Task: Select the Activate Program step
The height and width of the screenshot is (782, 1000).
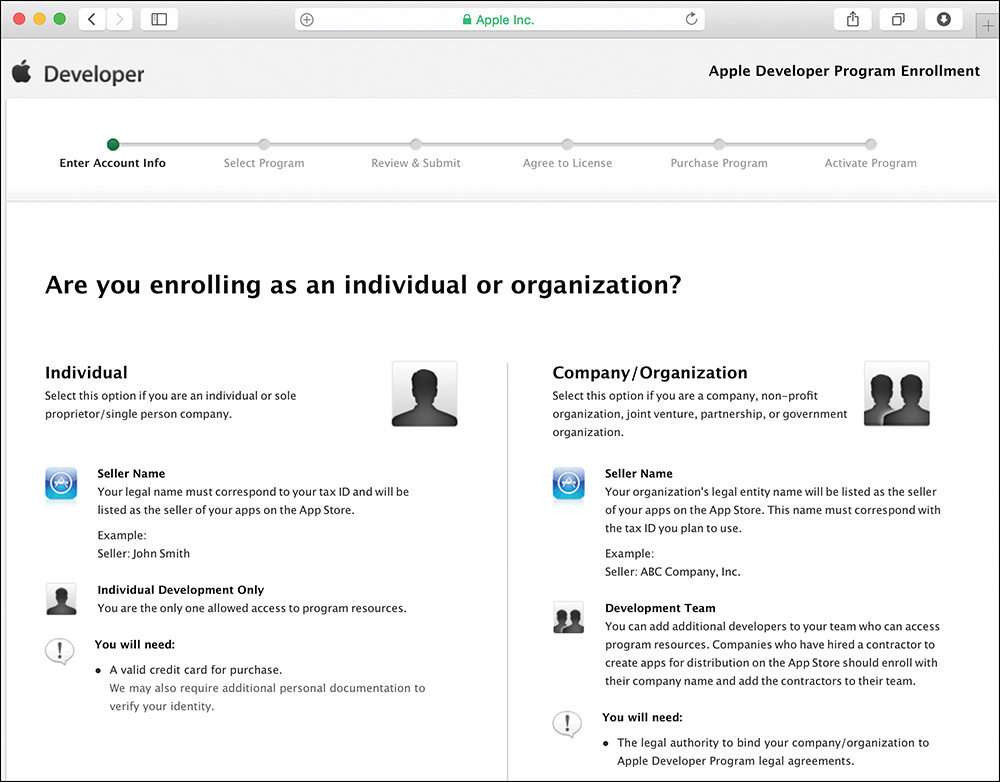Action: [x=871, y=163]
